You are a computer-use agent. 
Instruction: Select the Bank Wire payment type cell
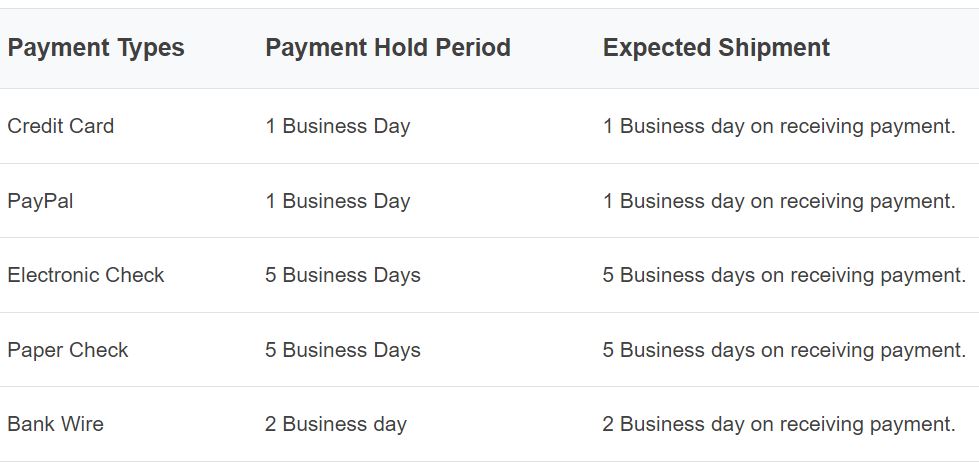tap(56, 424)
